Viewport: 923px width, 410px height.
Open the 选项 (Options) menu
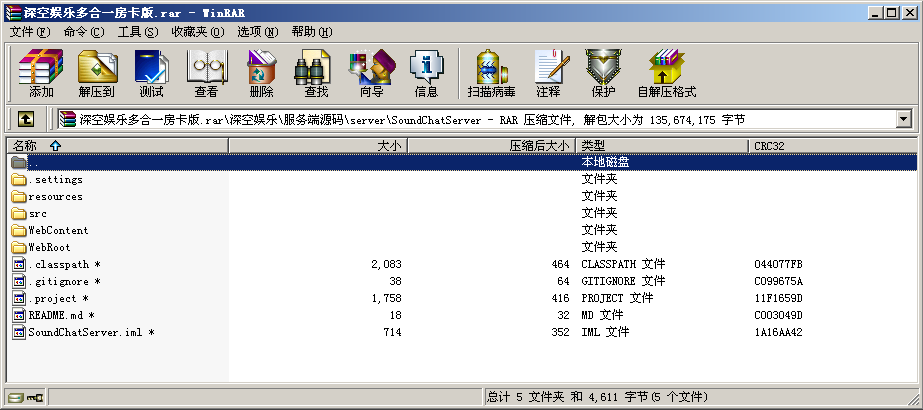(x=256, y=32)
